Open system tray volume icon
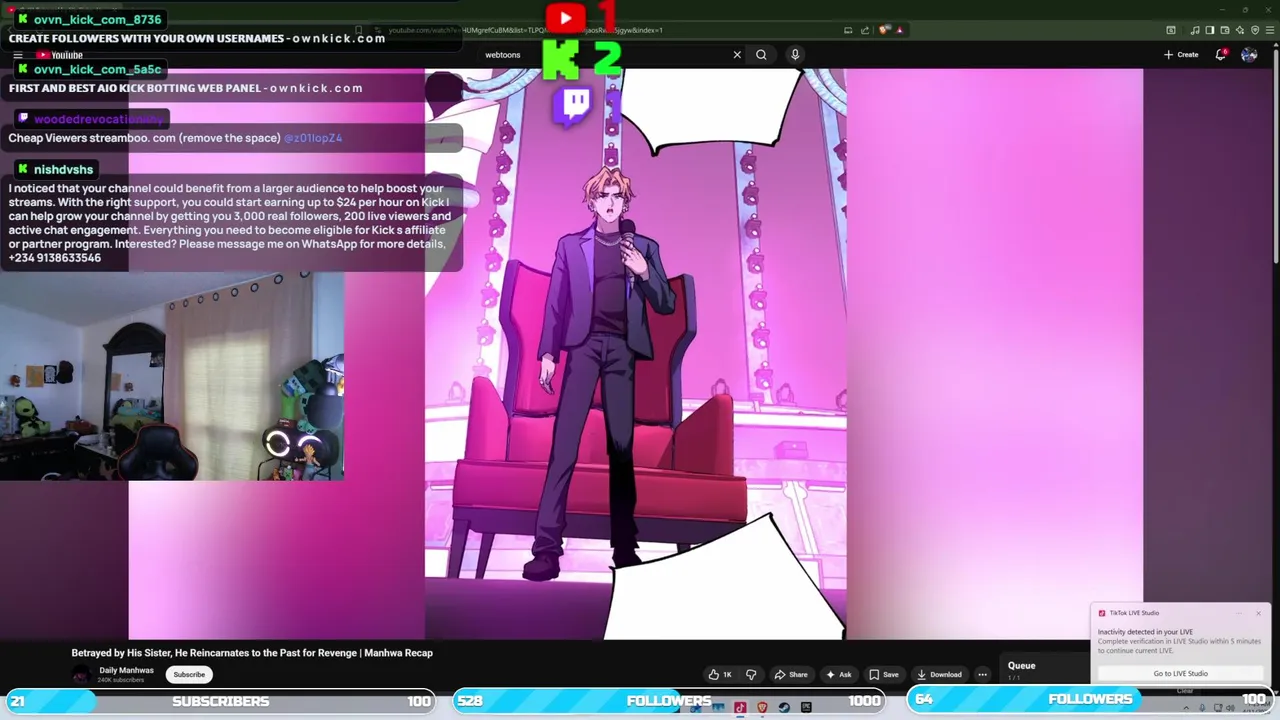Screen dimensions: 1280x720 pos(1230,708)
